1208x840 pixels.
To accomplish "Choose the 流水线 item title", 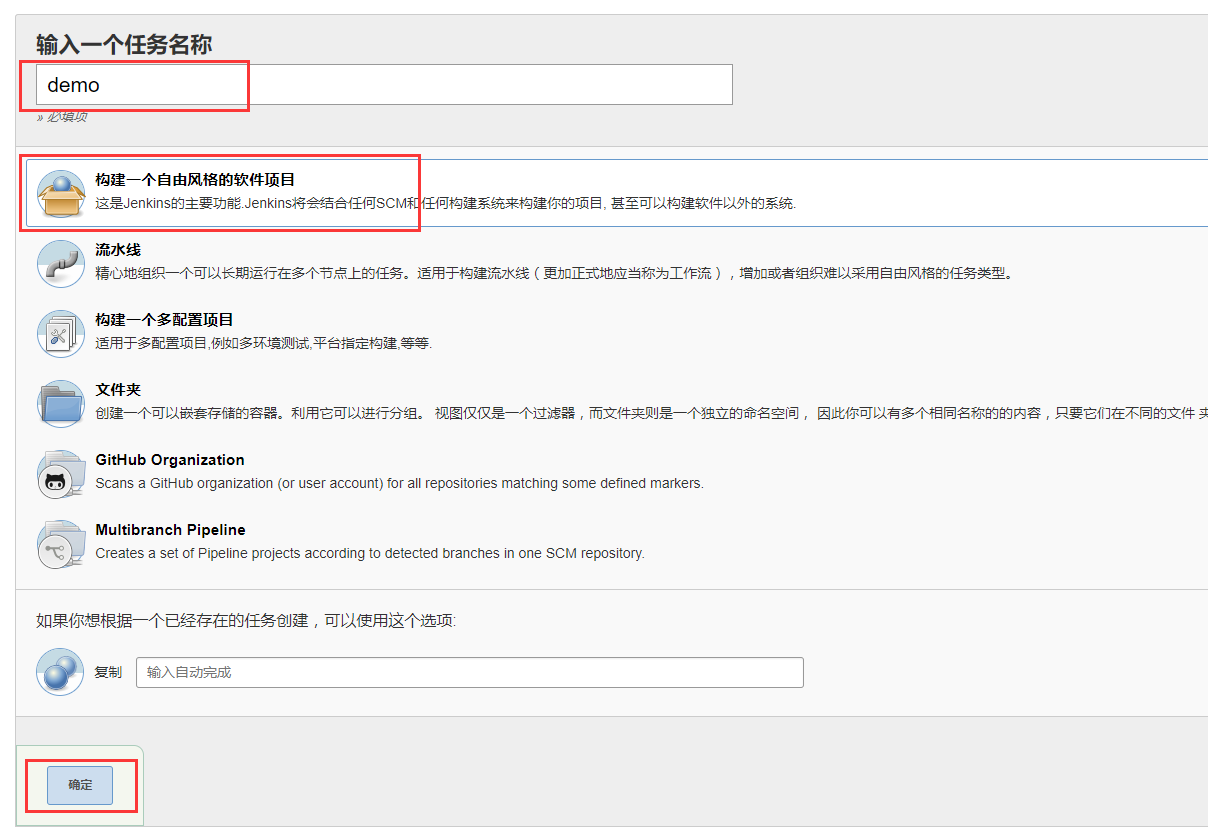I will pyautogui.click(x=118, y=250).
